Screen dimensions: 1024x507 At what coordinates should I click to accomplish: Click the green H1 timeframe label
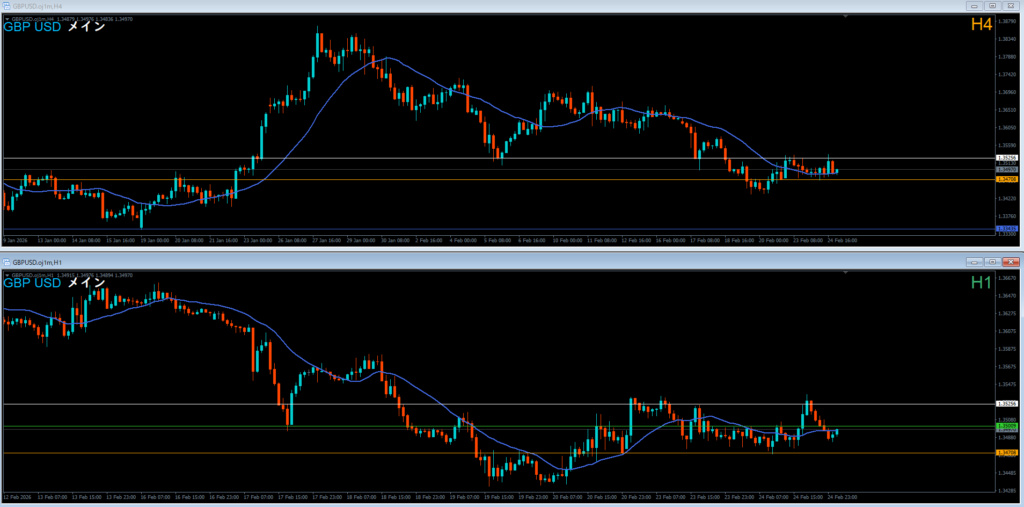pos(982,282)
